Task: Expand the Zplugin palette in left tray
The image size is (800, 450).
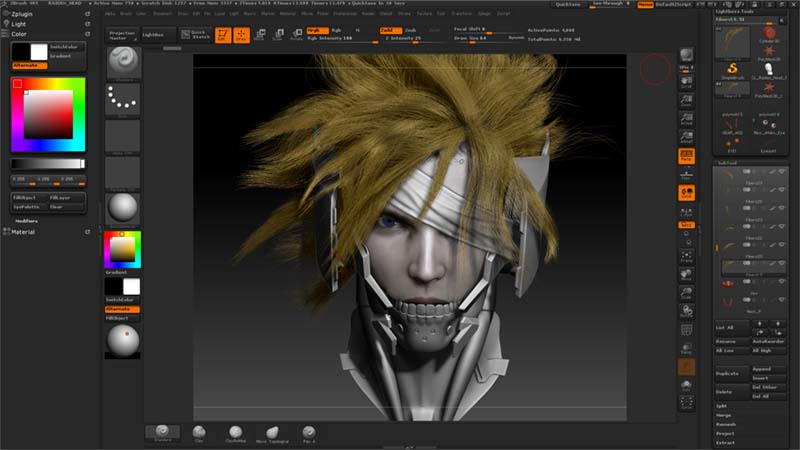Action: [22, 14]
